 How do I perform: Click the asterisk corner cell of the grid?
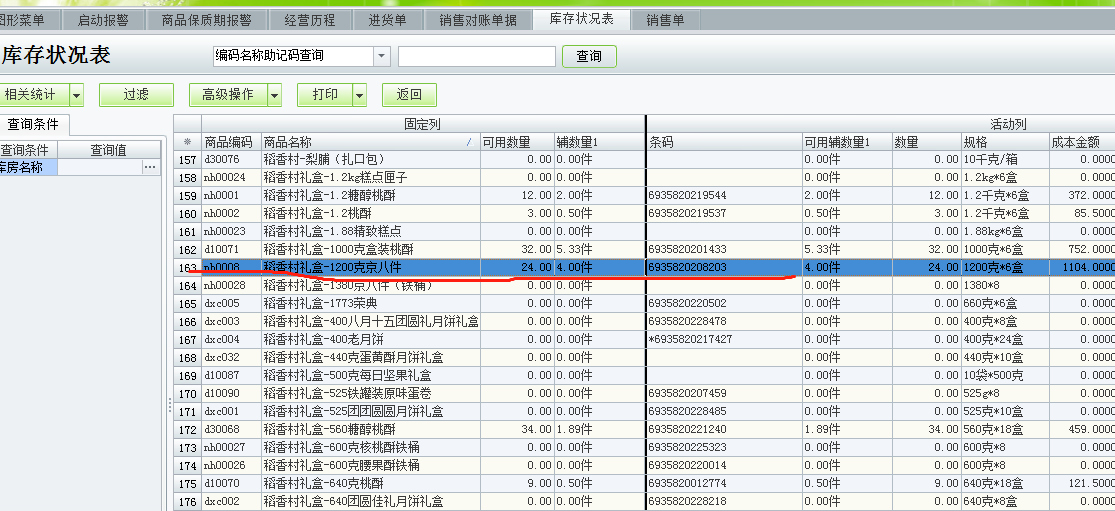pyautogui.click(x=188, y=142)
